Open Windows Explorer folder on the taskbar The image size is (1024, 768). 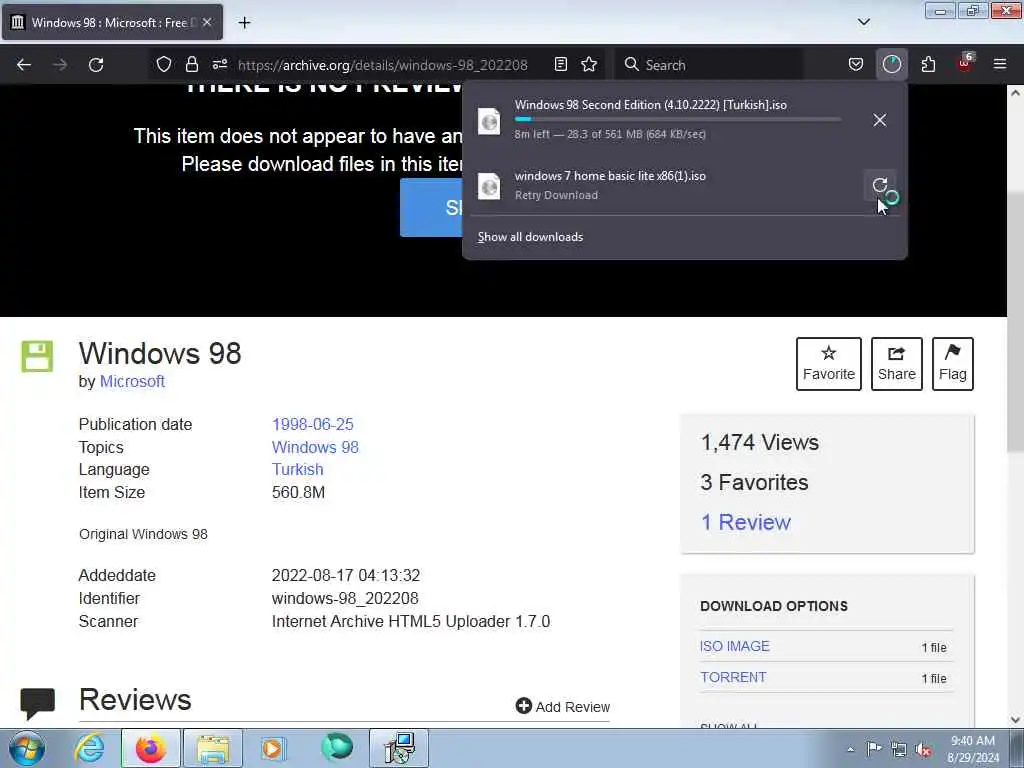[213, 748]
